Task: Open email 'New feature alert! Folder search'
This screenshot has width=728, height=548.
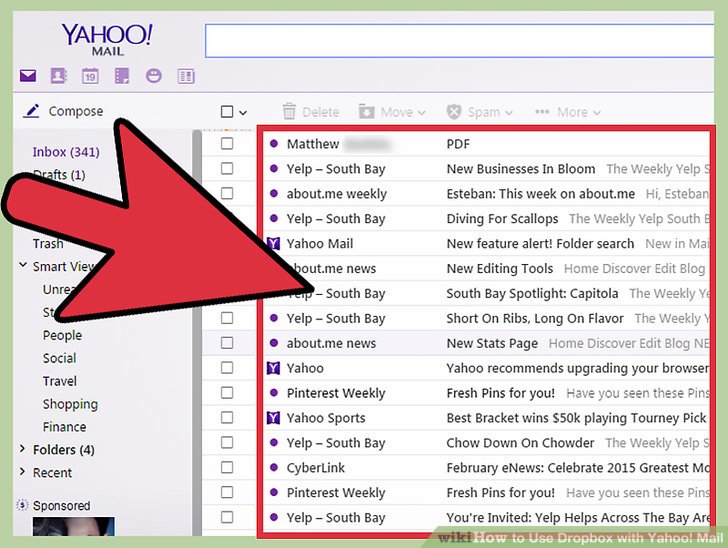Action: tap(540, 243)
